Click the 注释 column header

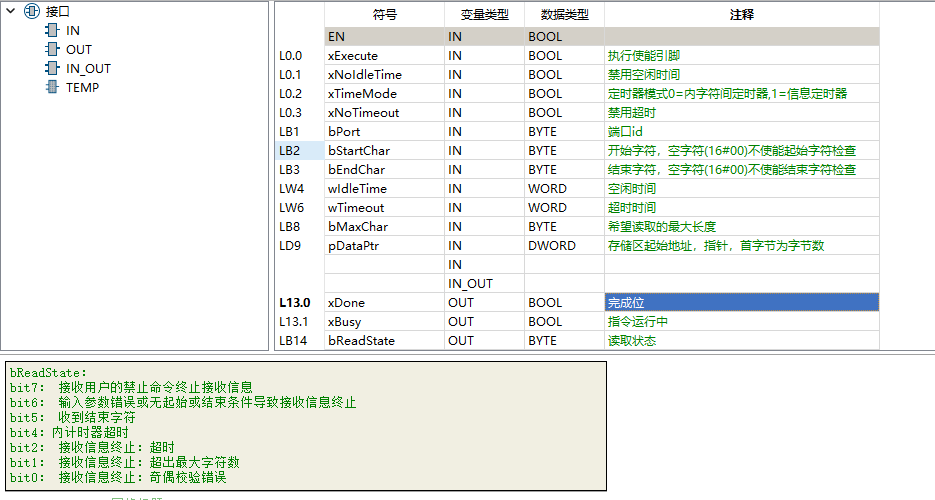point(742,15)
